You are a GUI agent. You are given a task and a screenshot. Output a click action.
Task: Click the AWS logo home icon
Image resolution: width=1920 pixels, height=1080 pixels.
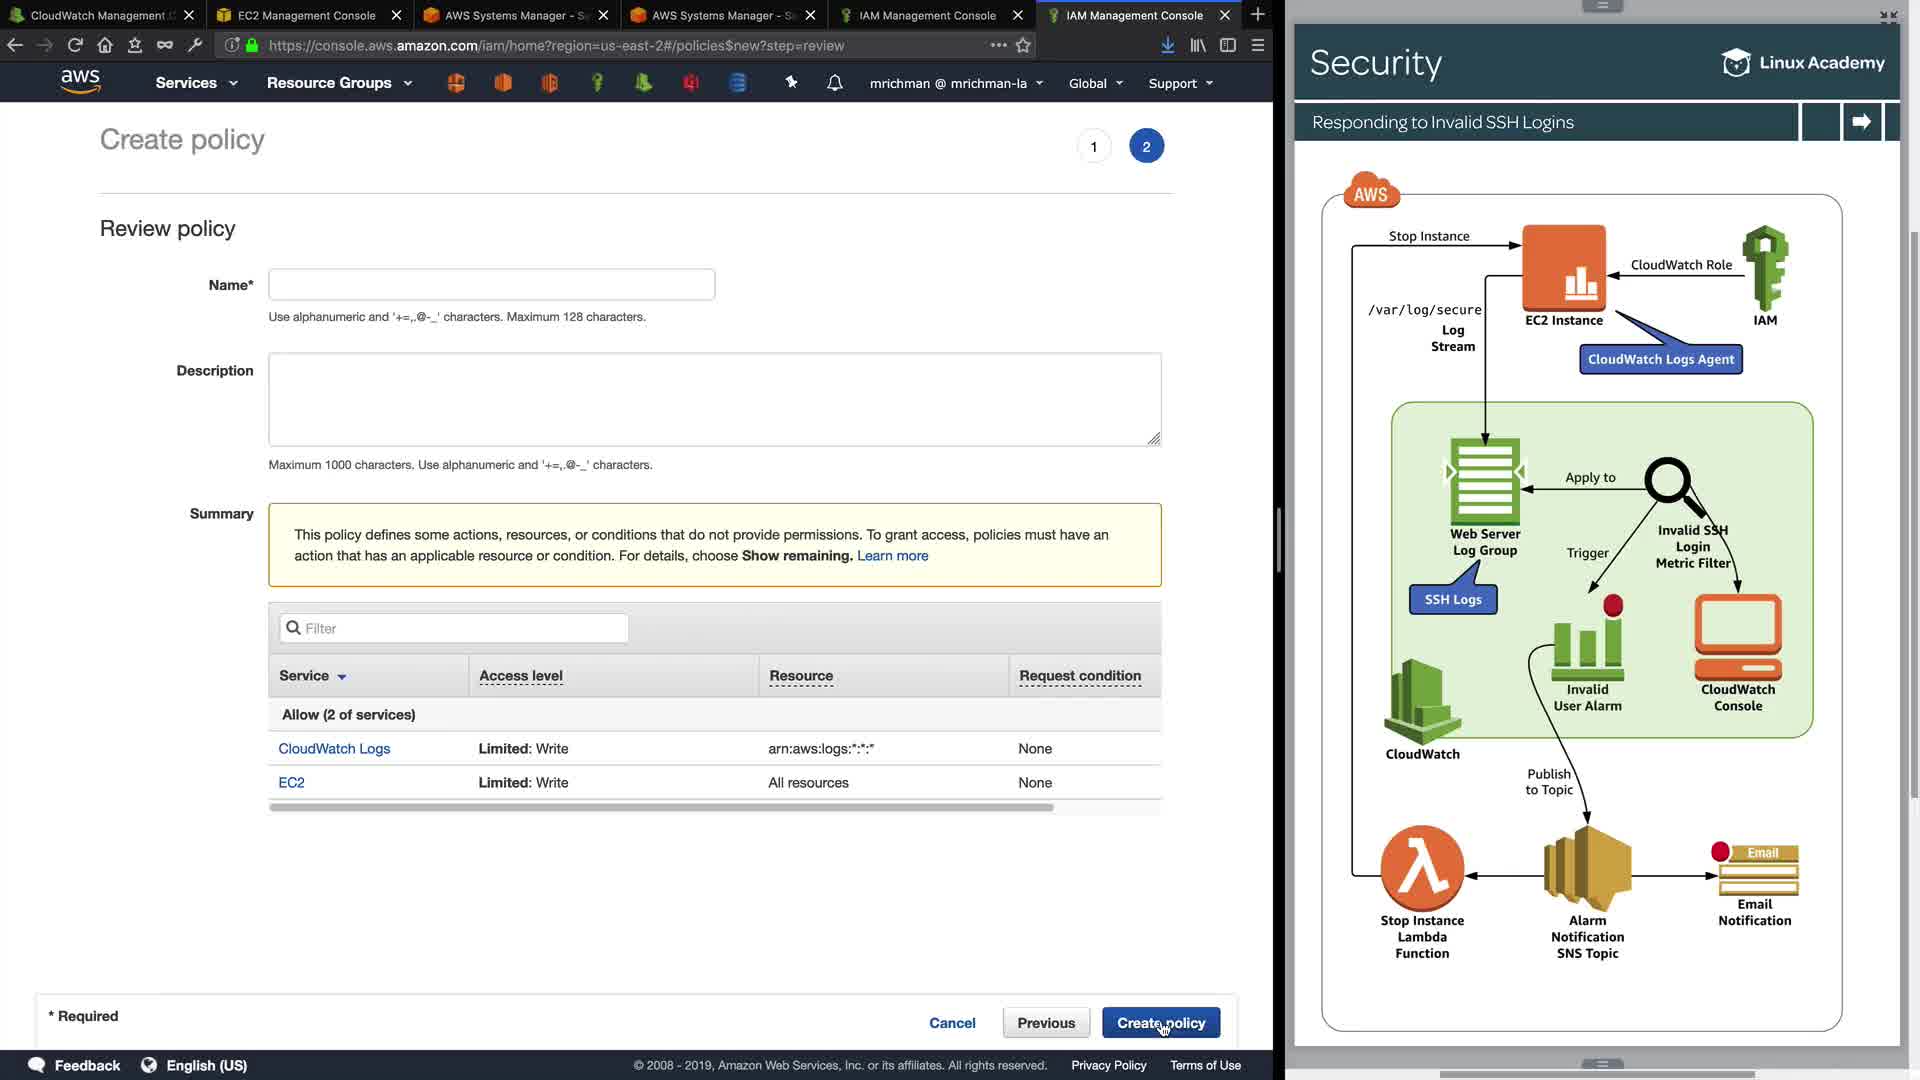[x=80, y=82]
